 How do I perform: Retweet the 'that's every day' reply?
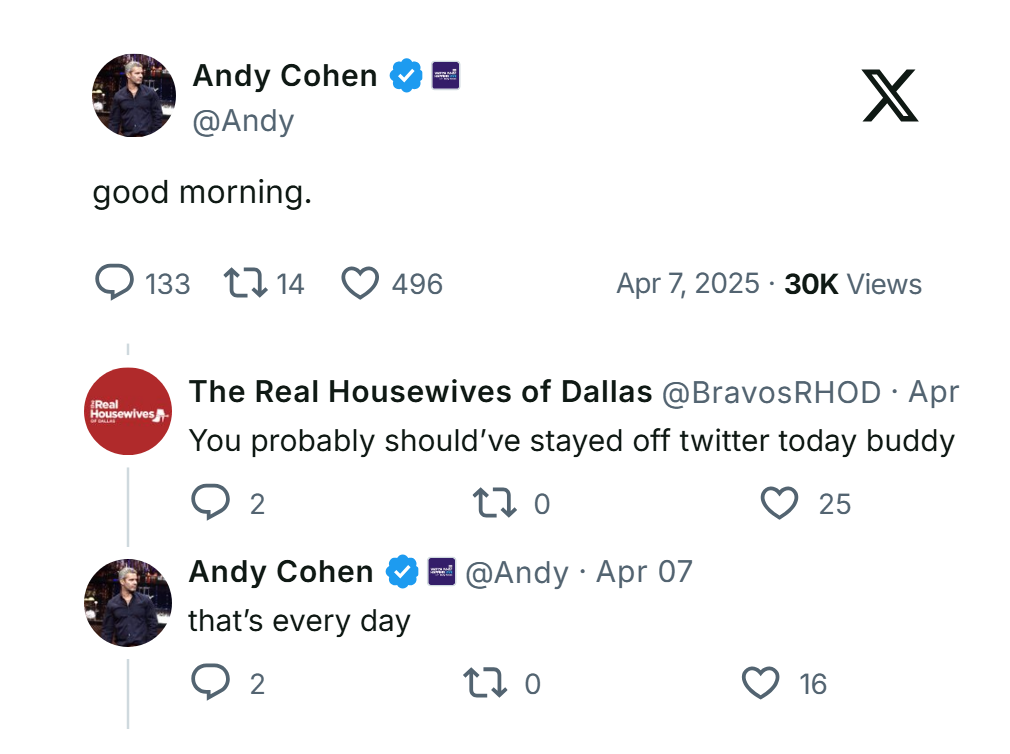point(486,683)
